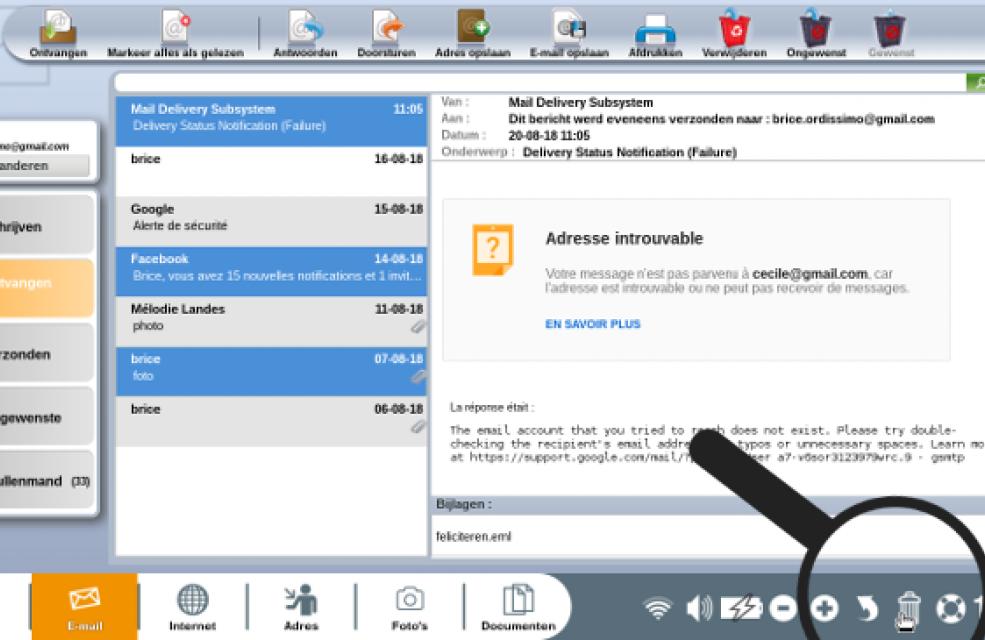Viewport: 985px width, 640px height.
Task: Open the speaker volume icon
Action: [x=699, y=608]
